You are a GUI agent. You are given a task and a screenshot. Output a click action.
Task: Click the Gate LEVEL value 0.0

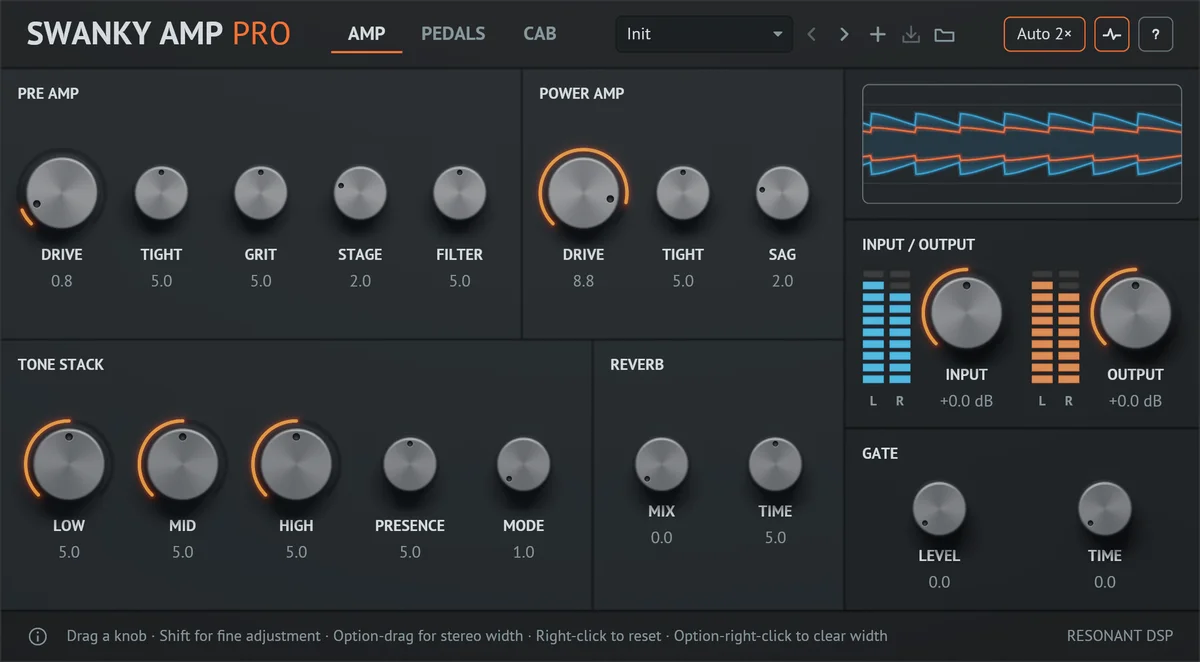[939, 582]
